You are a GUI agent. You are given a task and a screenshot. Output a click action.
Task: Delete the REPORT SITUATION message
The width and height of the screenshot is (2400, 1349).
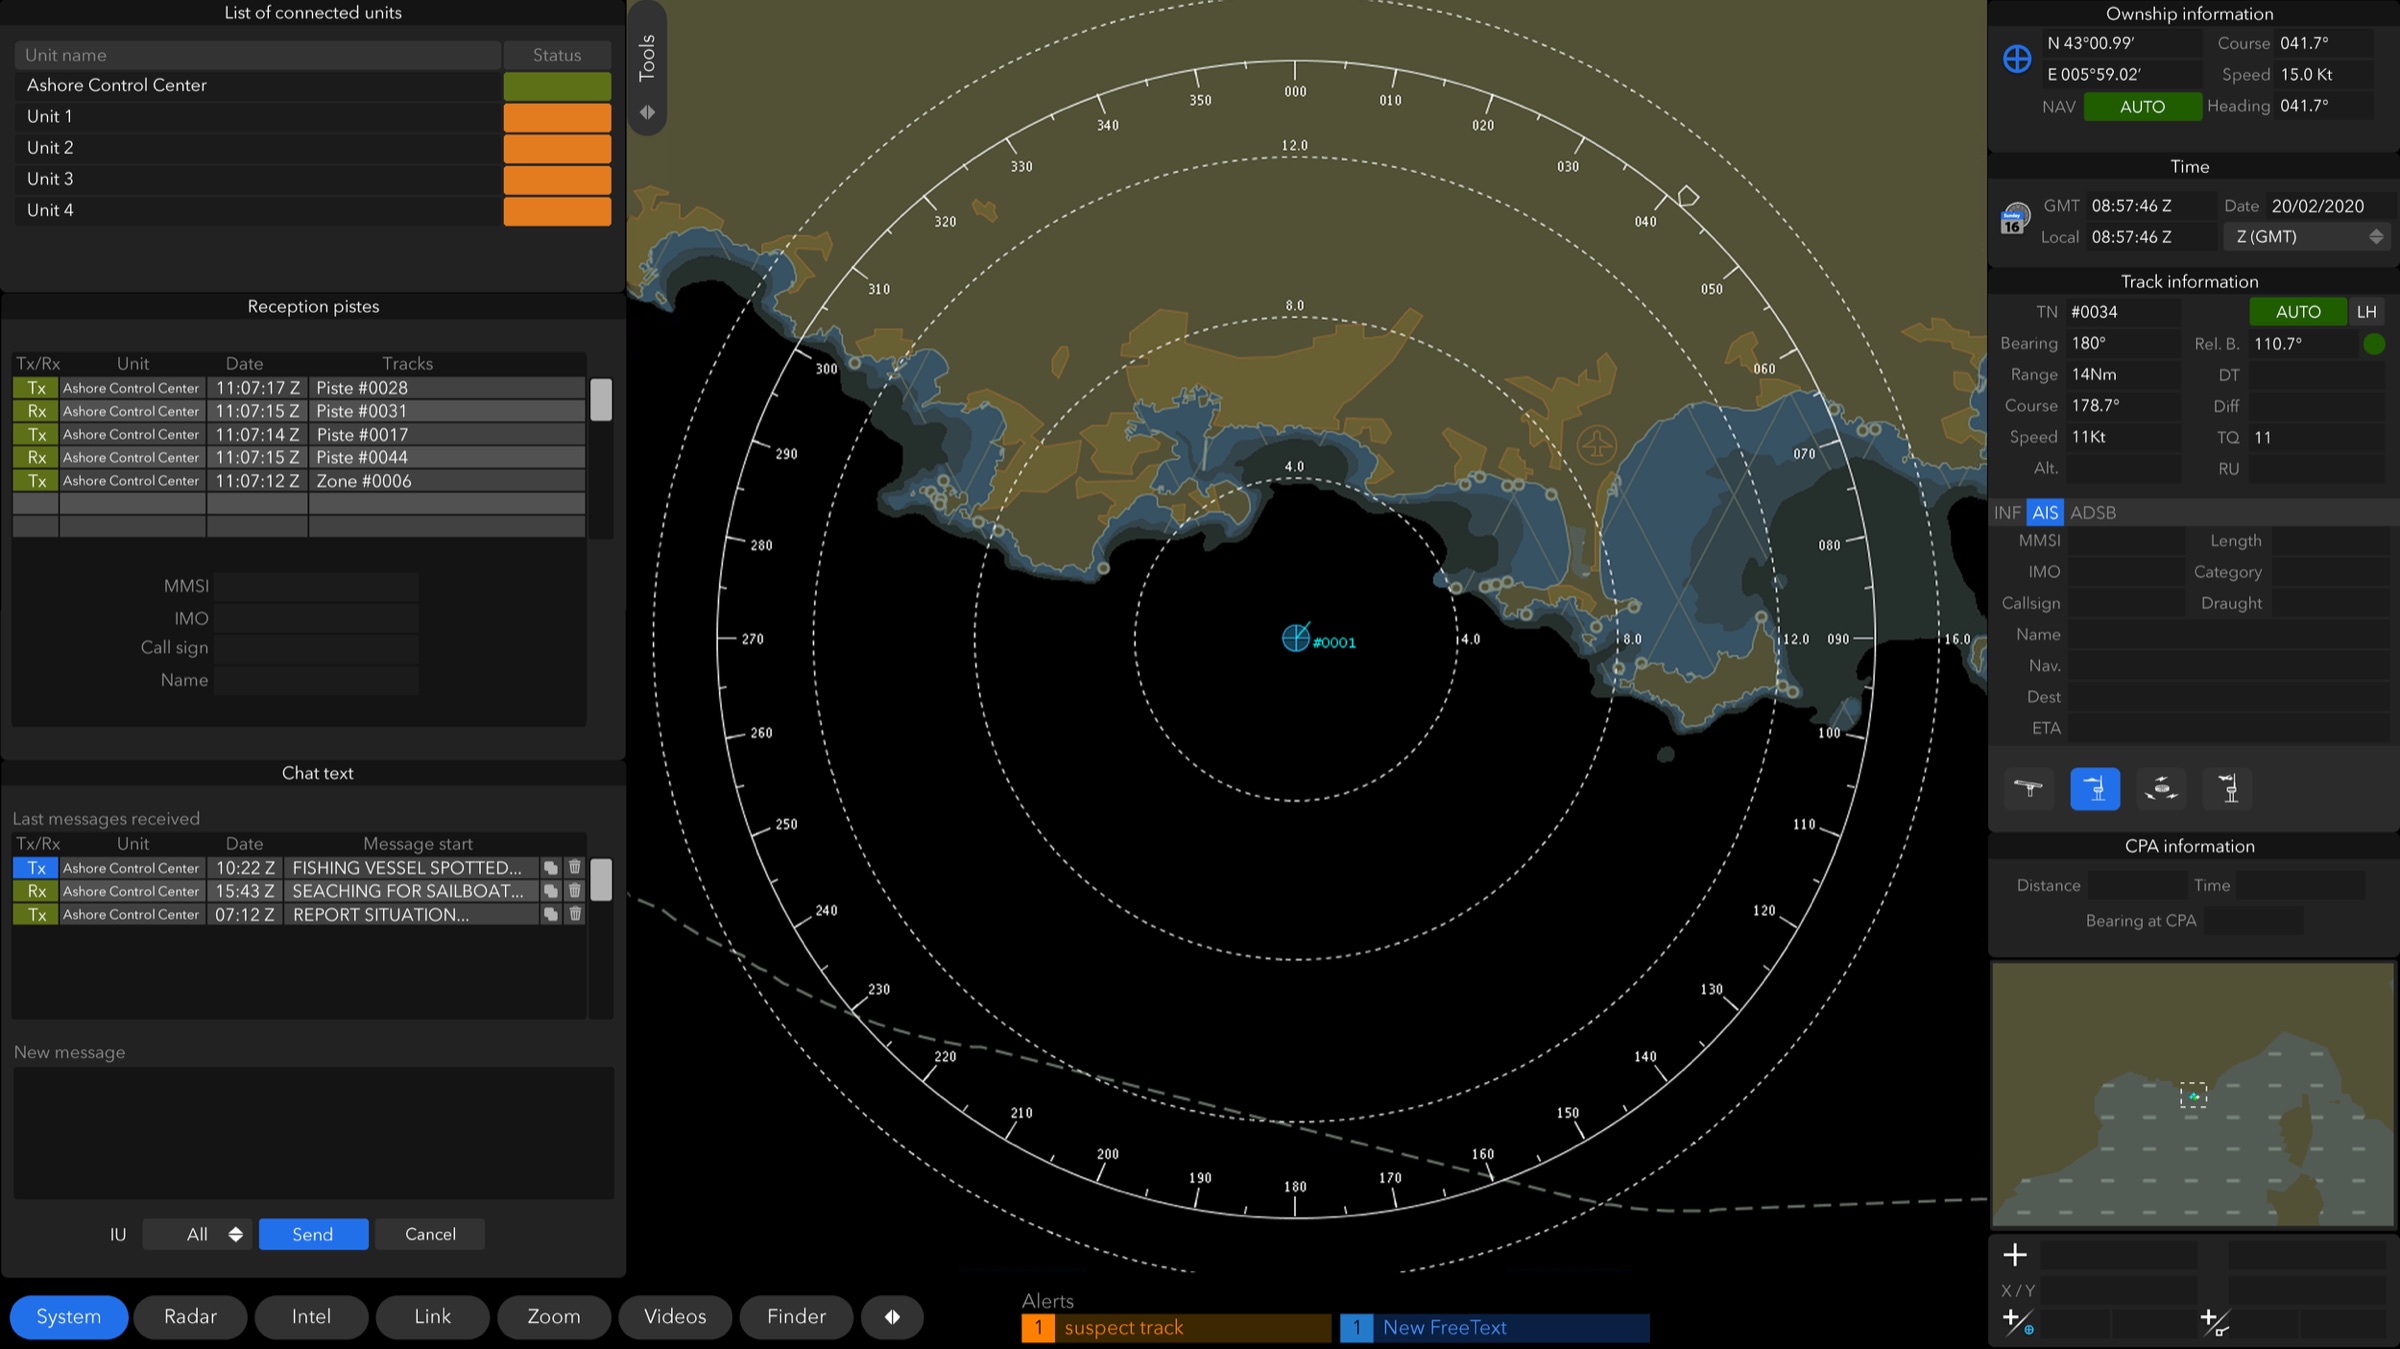click(575, 914)
